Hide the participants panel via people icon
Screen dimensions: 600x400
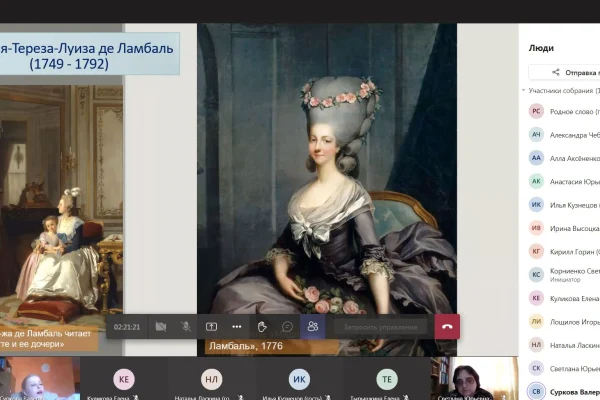(313, 327)
